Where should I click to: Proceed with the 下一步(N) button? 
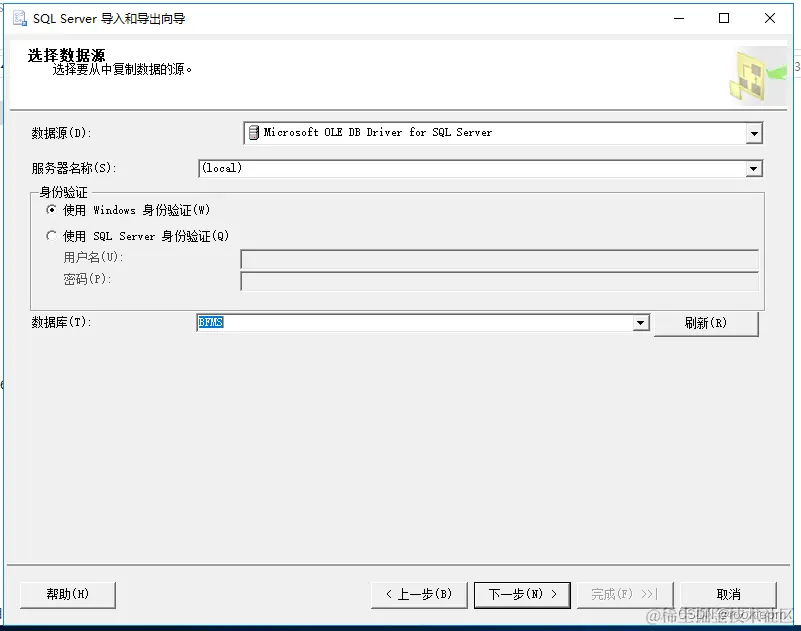[x=522, y=595]
